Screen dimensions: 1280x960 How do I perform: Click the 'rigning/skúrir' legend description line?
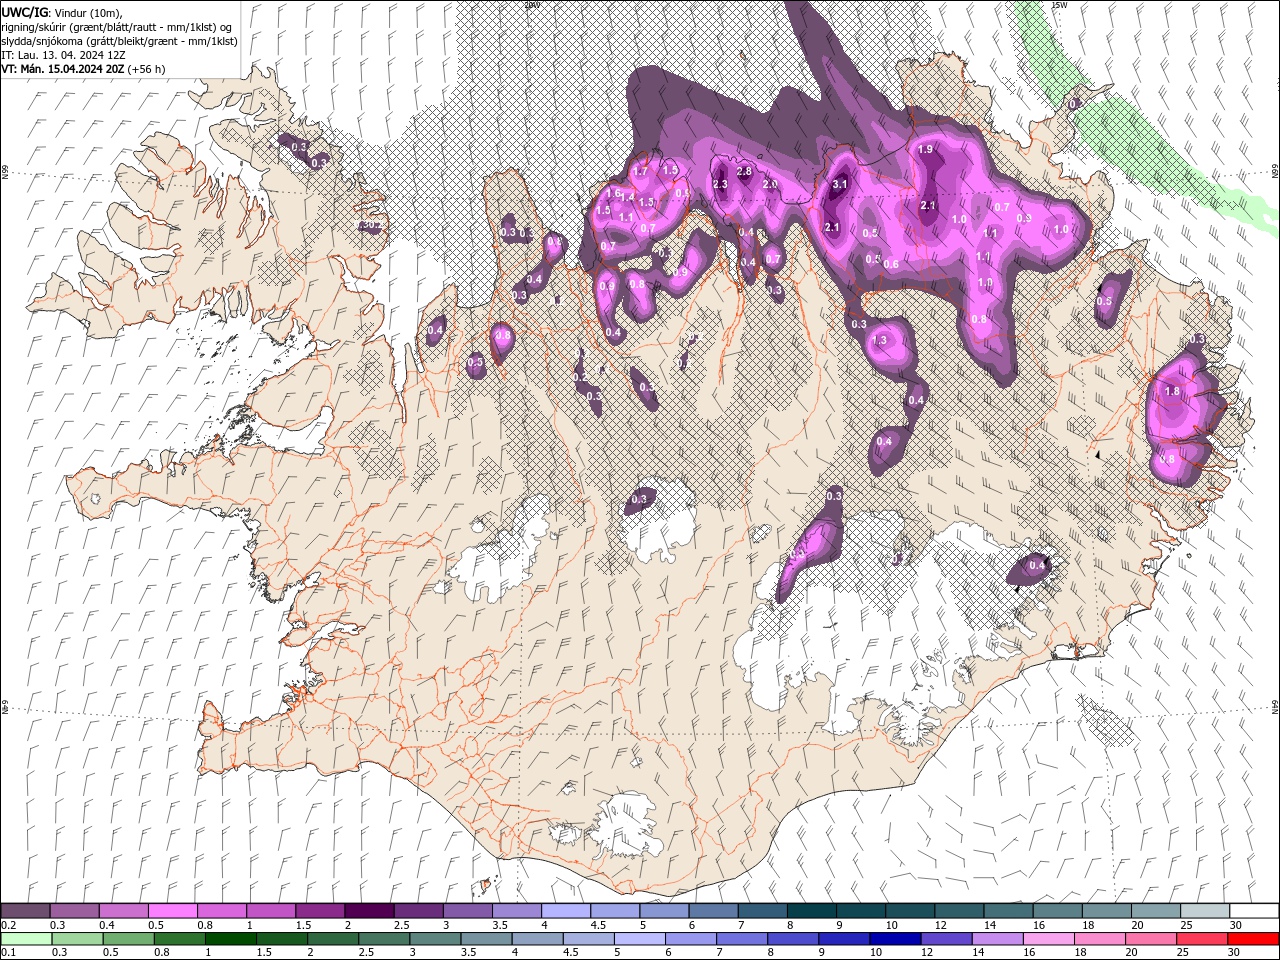coord(117,27)
